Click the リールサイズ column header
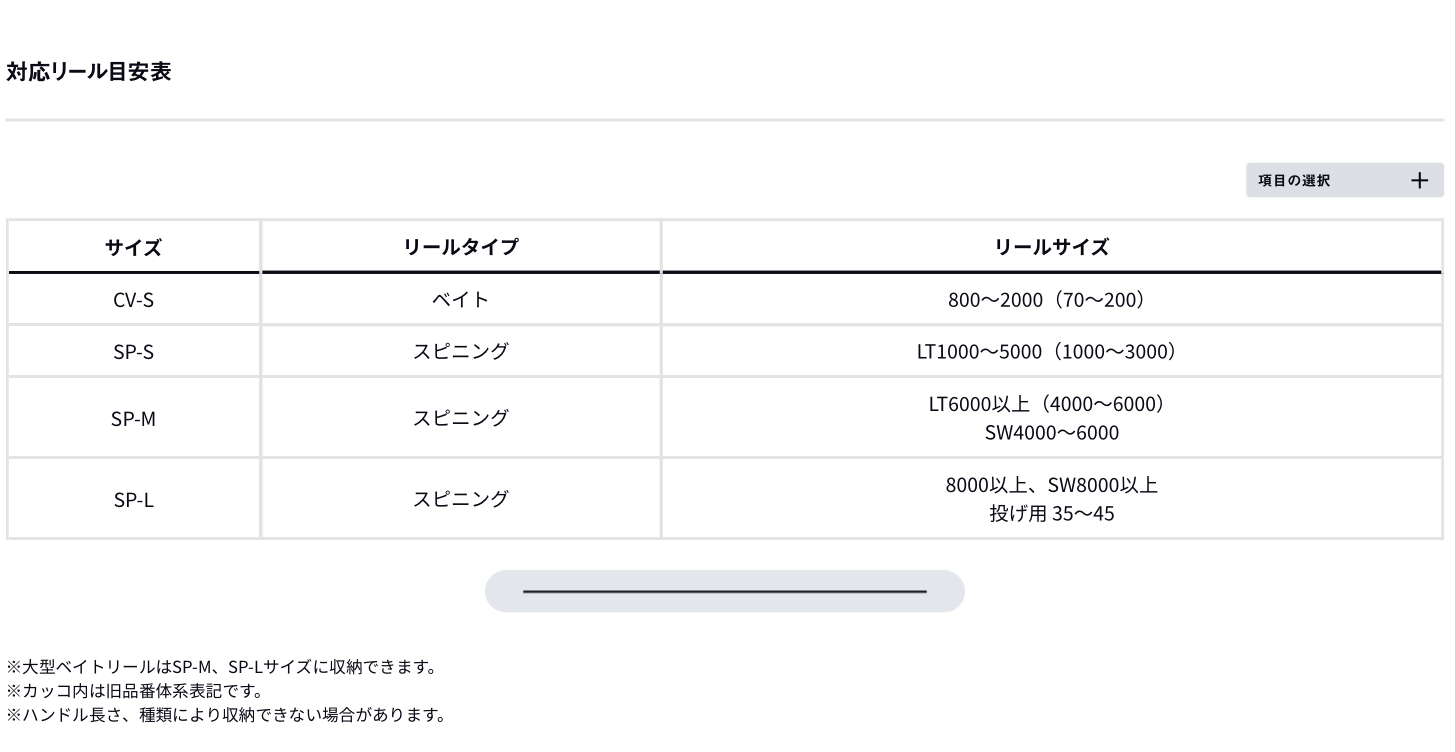This screenshot has height=752, width=1455. pyautogui.click(x=1050, y=247)
